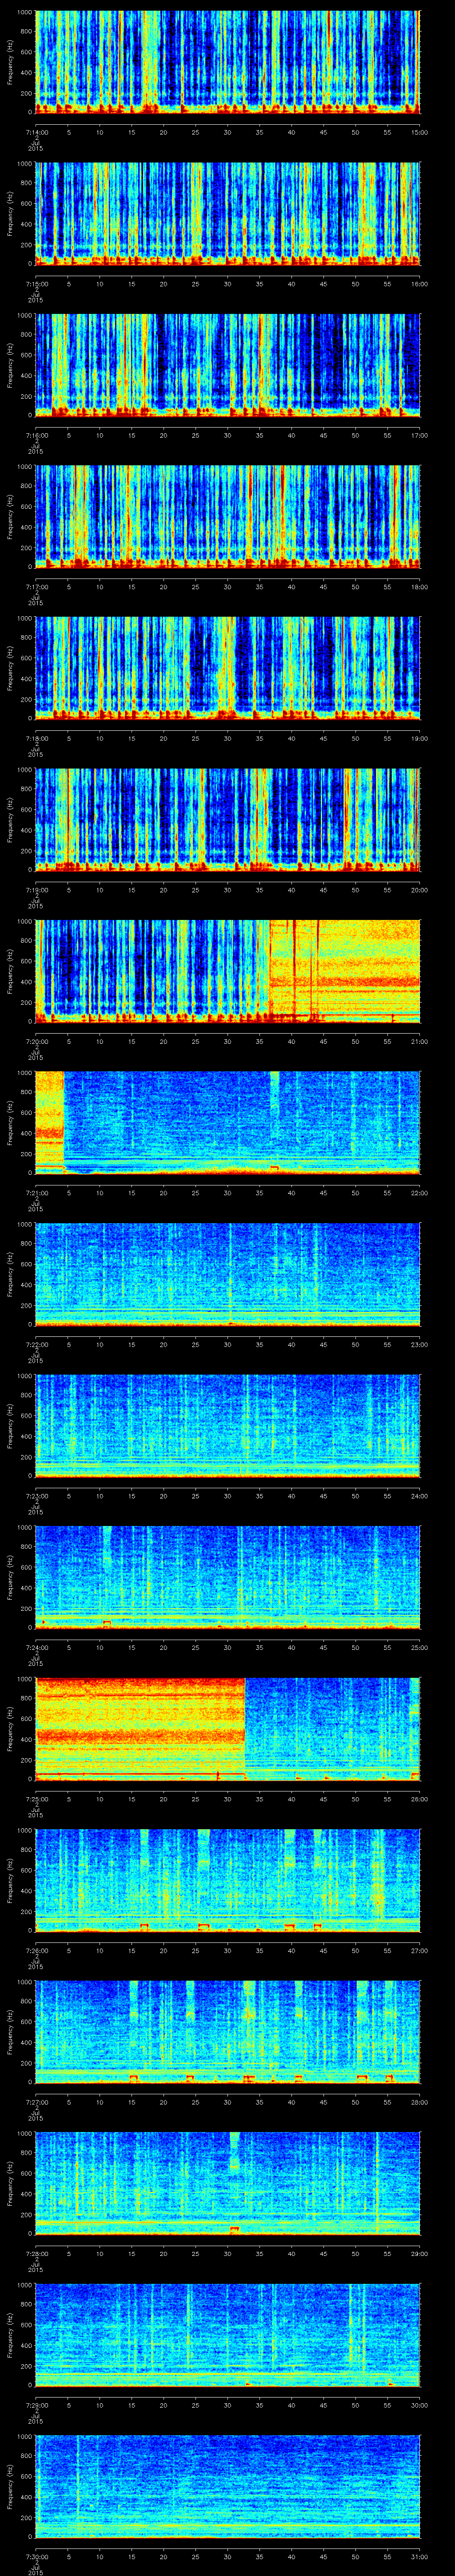
Task: Click the 7:22:00 time axis label
Action: click(x=37, y=1344)
